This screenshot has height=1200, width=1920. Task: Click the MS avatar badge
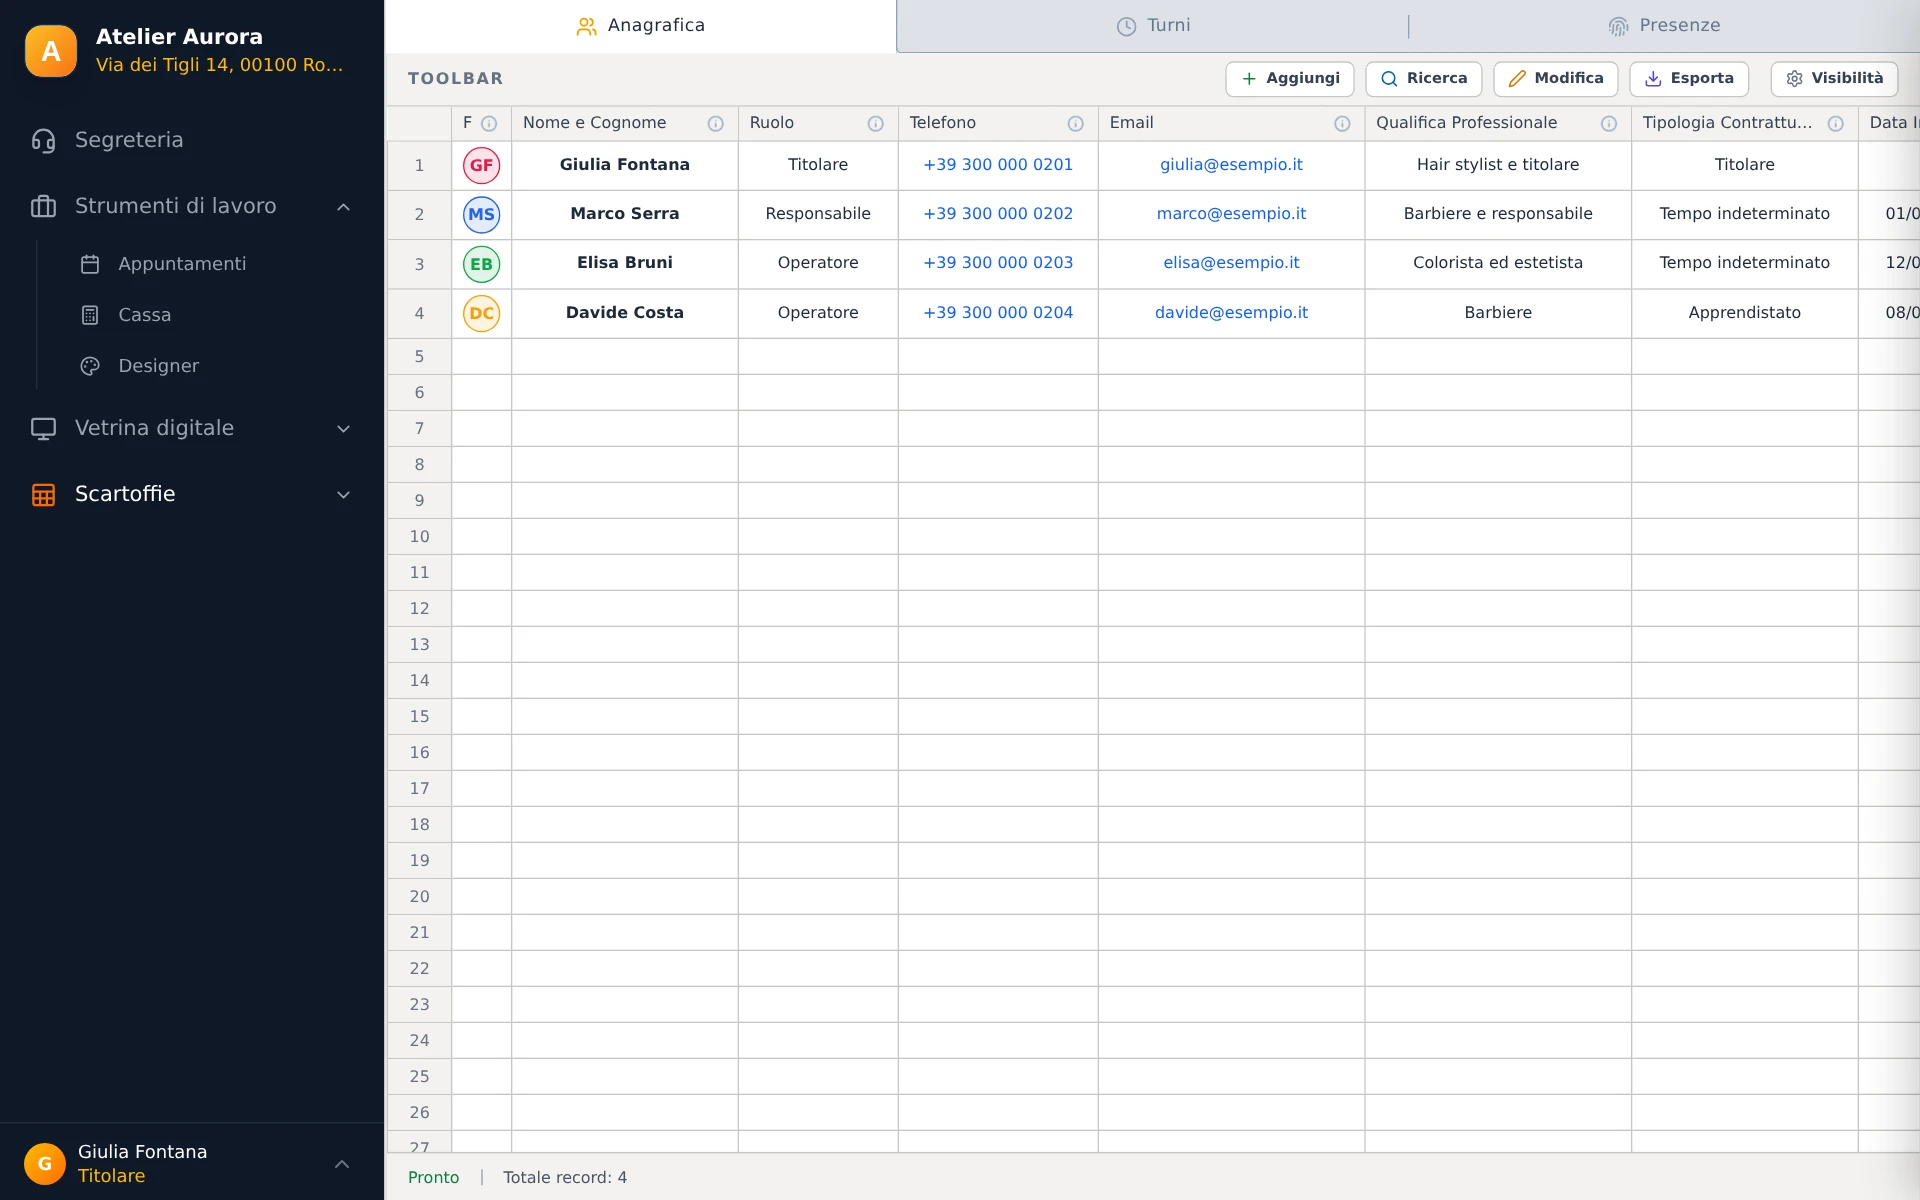tap(482, 215)
